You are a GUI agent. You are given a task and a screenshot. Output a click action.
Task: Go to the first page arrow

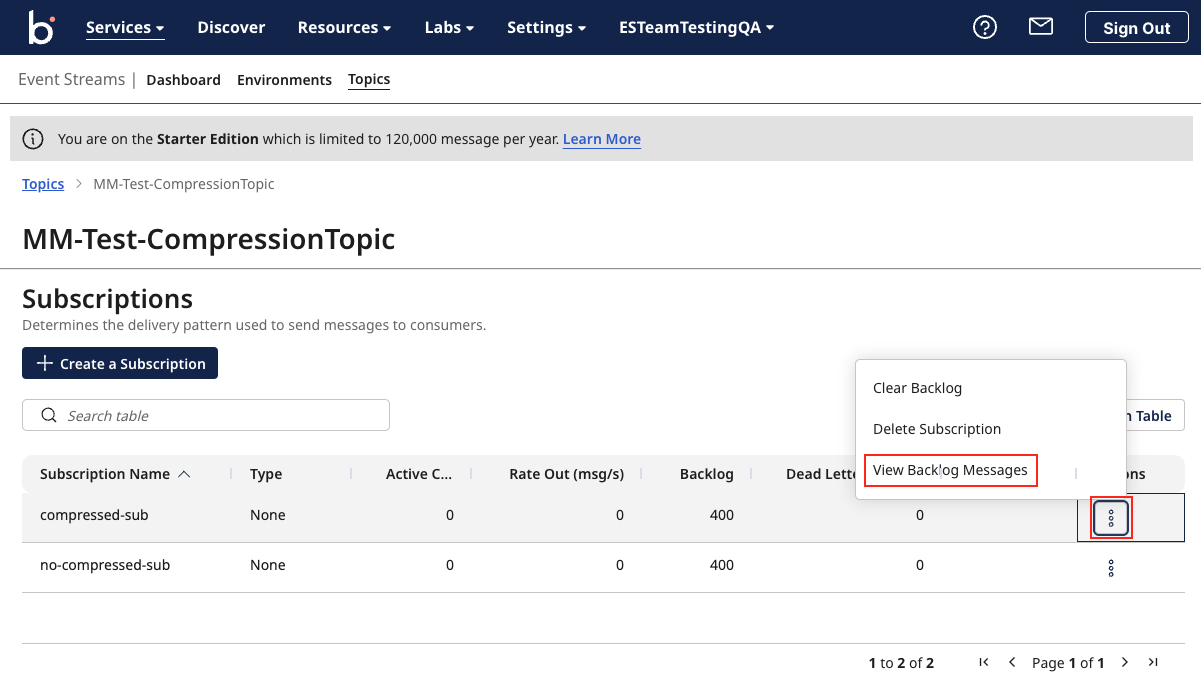(x=984, y=662)
